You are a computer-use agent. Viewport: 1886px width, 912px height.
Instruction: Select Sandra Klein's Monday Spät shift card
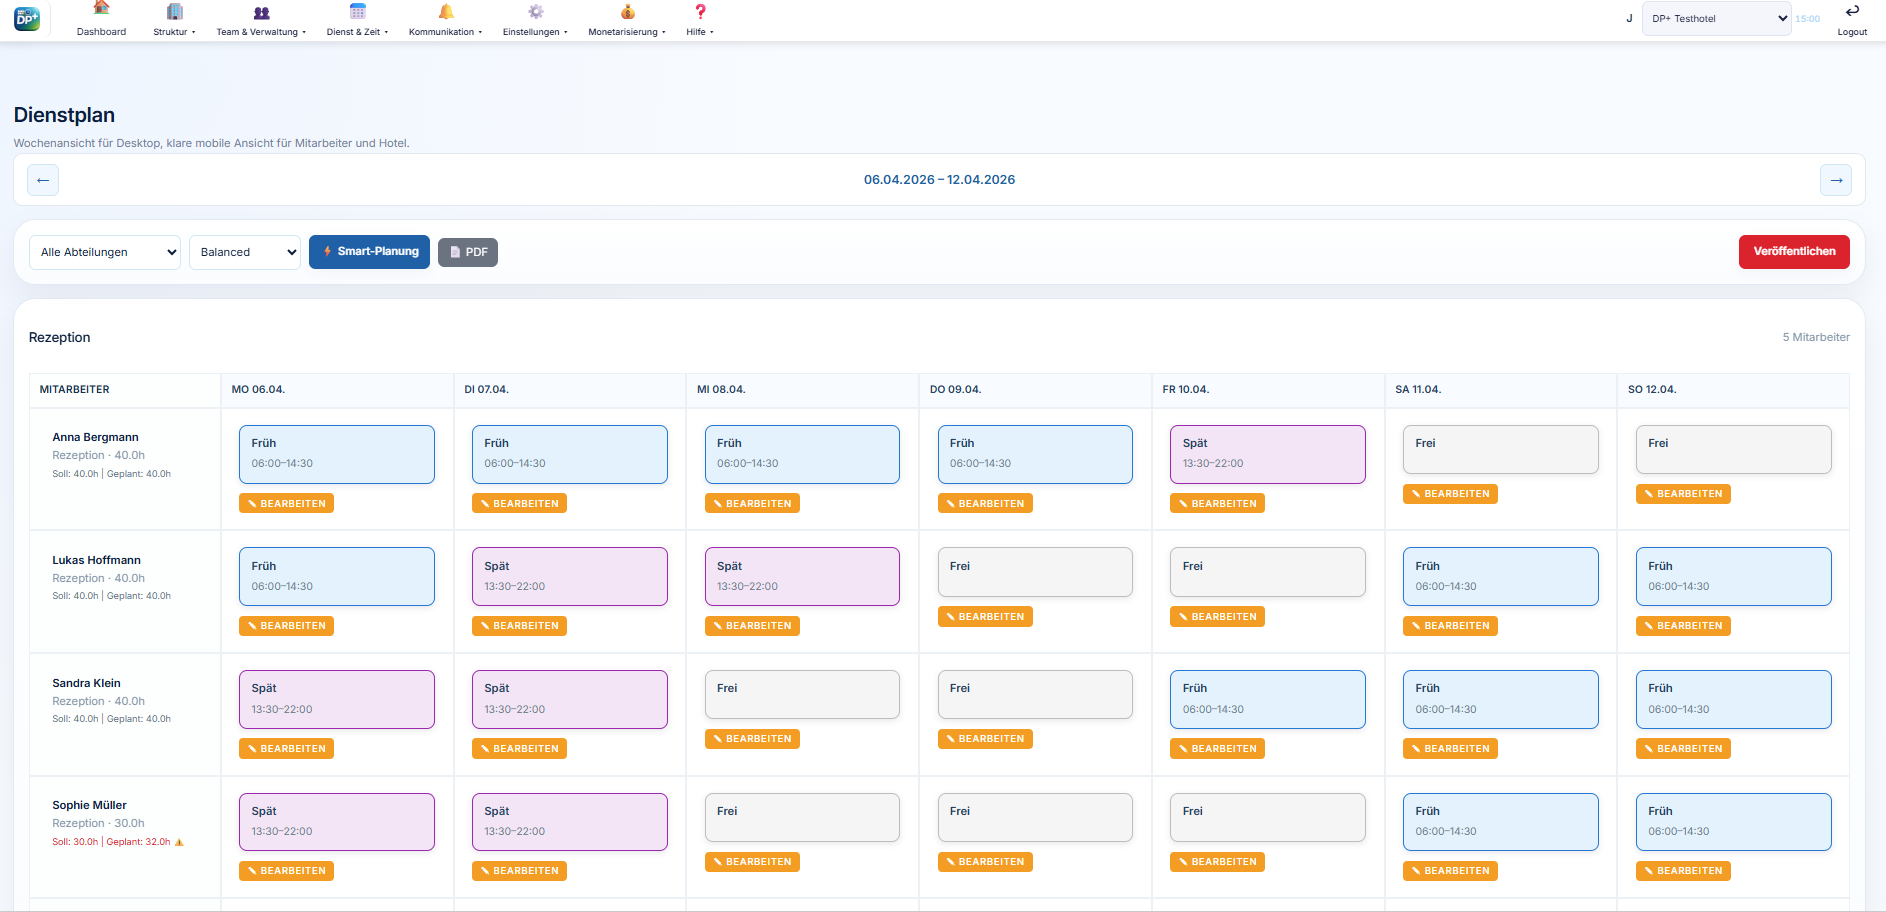[336, 699]
